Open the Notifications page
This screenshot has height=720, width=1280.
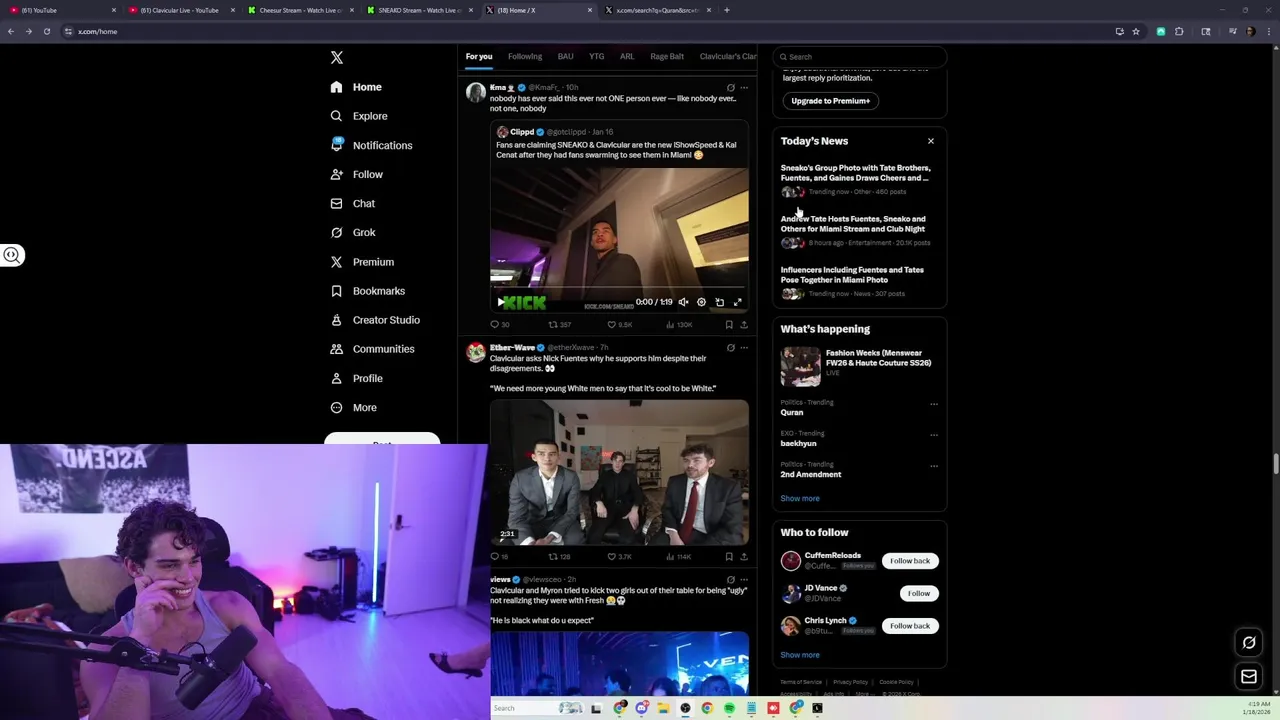[371, 145]
